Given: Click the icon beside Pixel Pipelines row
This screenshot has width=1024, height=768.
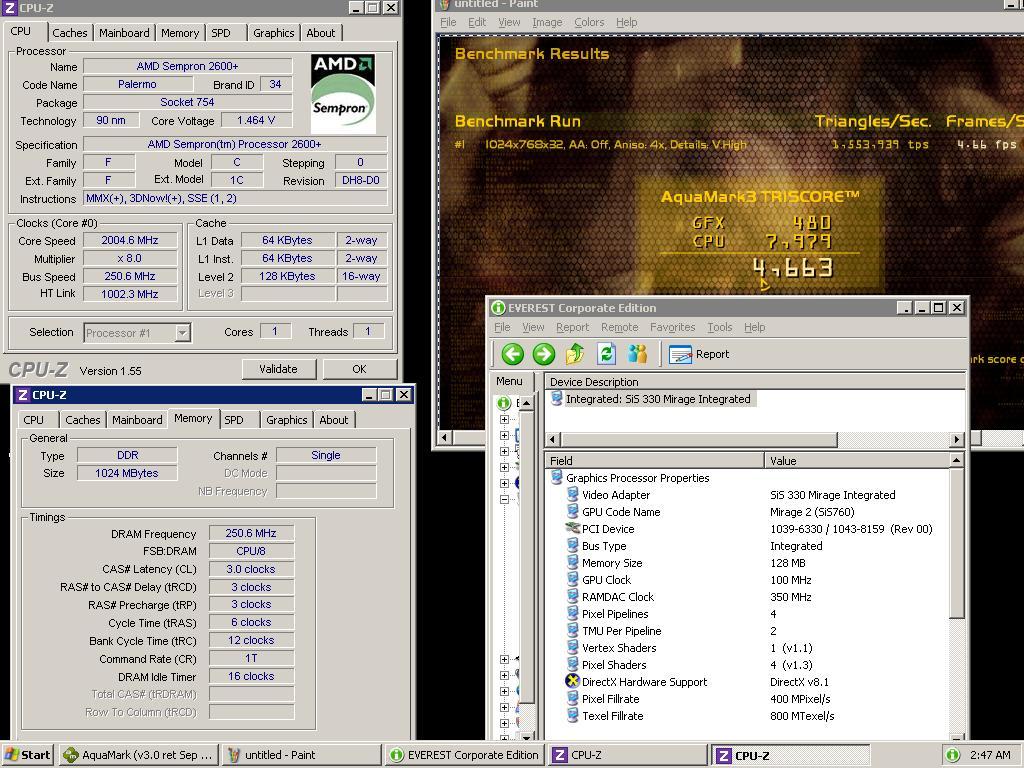Looking at the screenshot, I should pyautogui.click(x=573, y=613).
